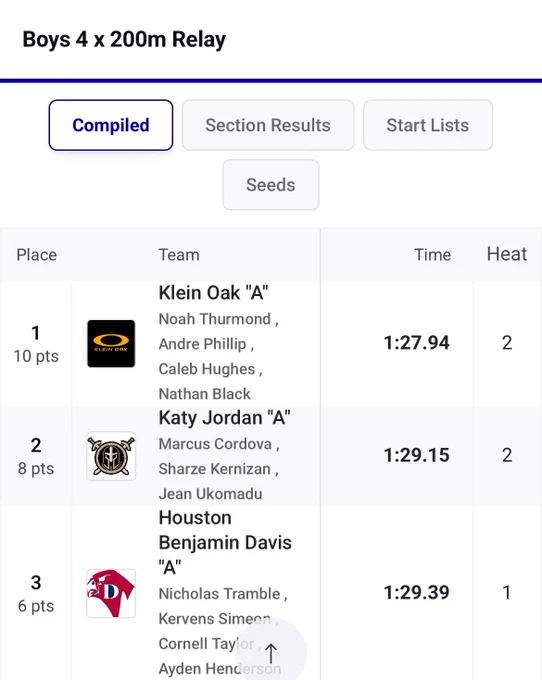View athlete Nicholas Tramble

pyautogui.click(x=219, y=594)
